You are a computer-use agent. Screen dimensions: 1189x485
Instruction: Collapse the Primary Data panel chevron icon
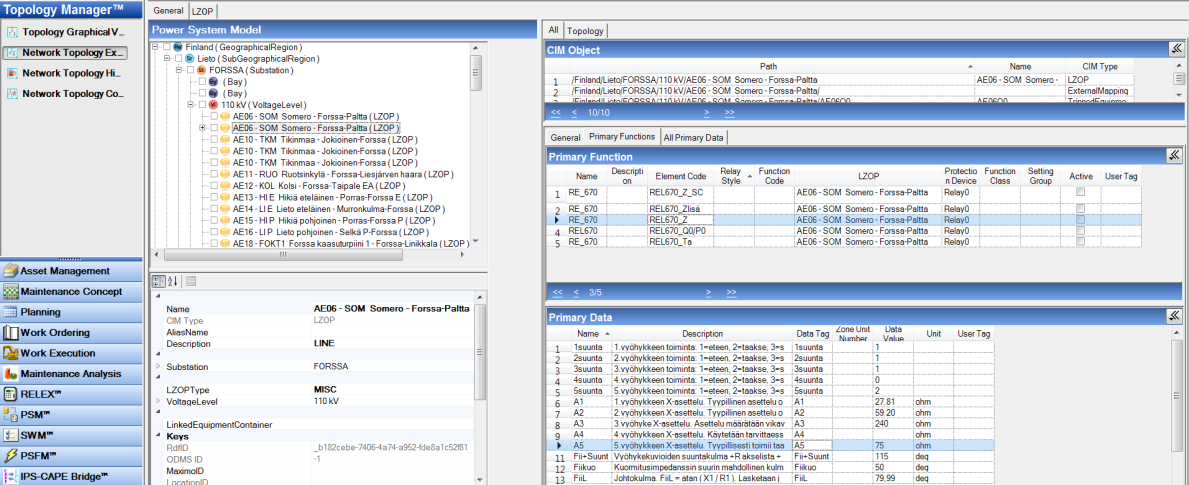[x=1174, y=317]
